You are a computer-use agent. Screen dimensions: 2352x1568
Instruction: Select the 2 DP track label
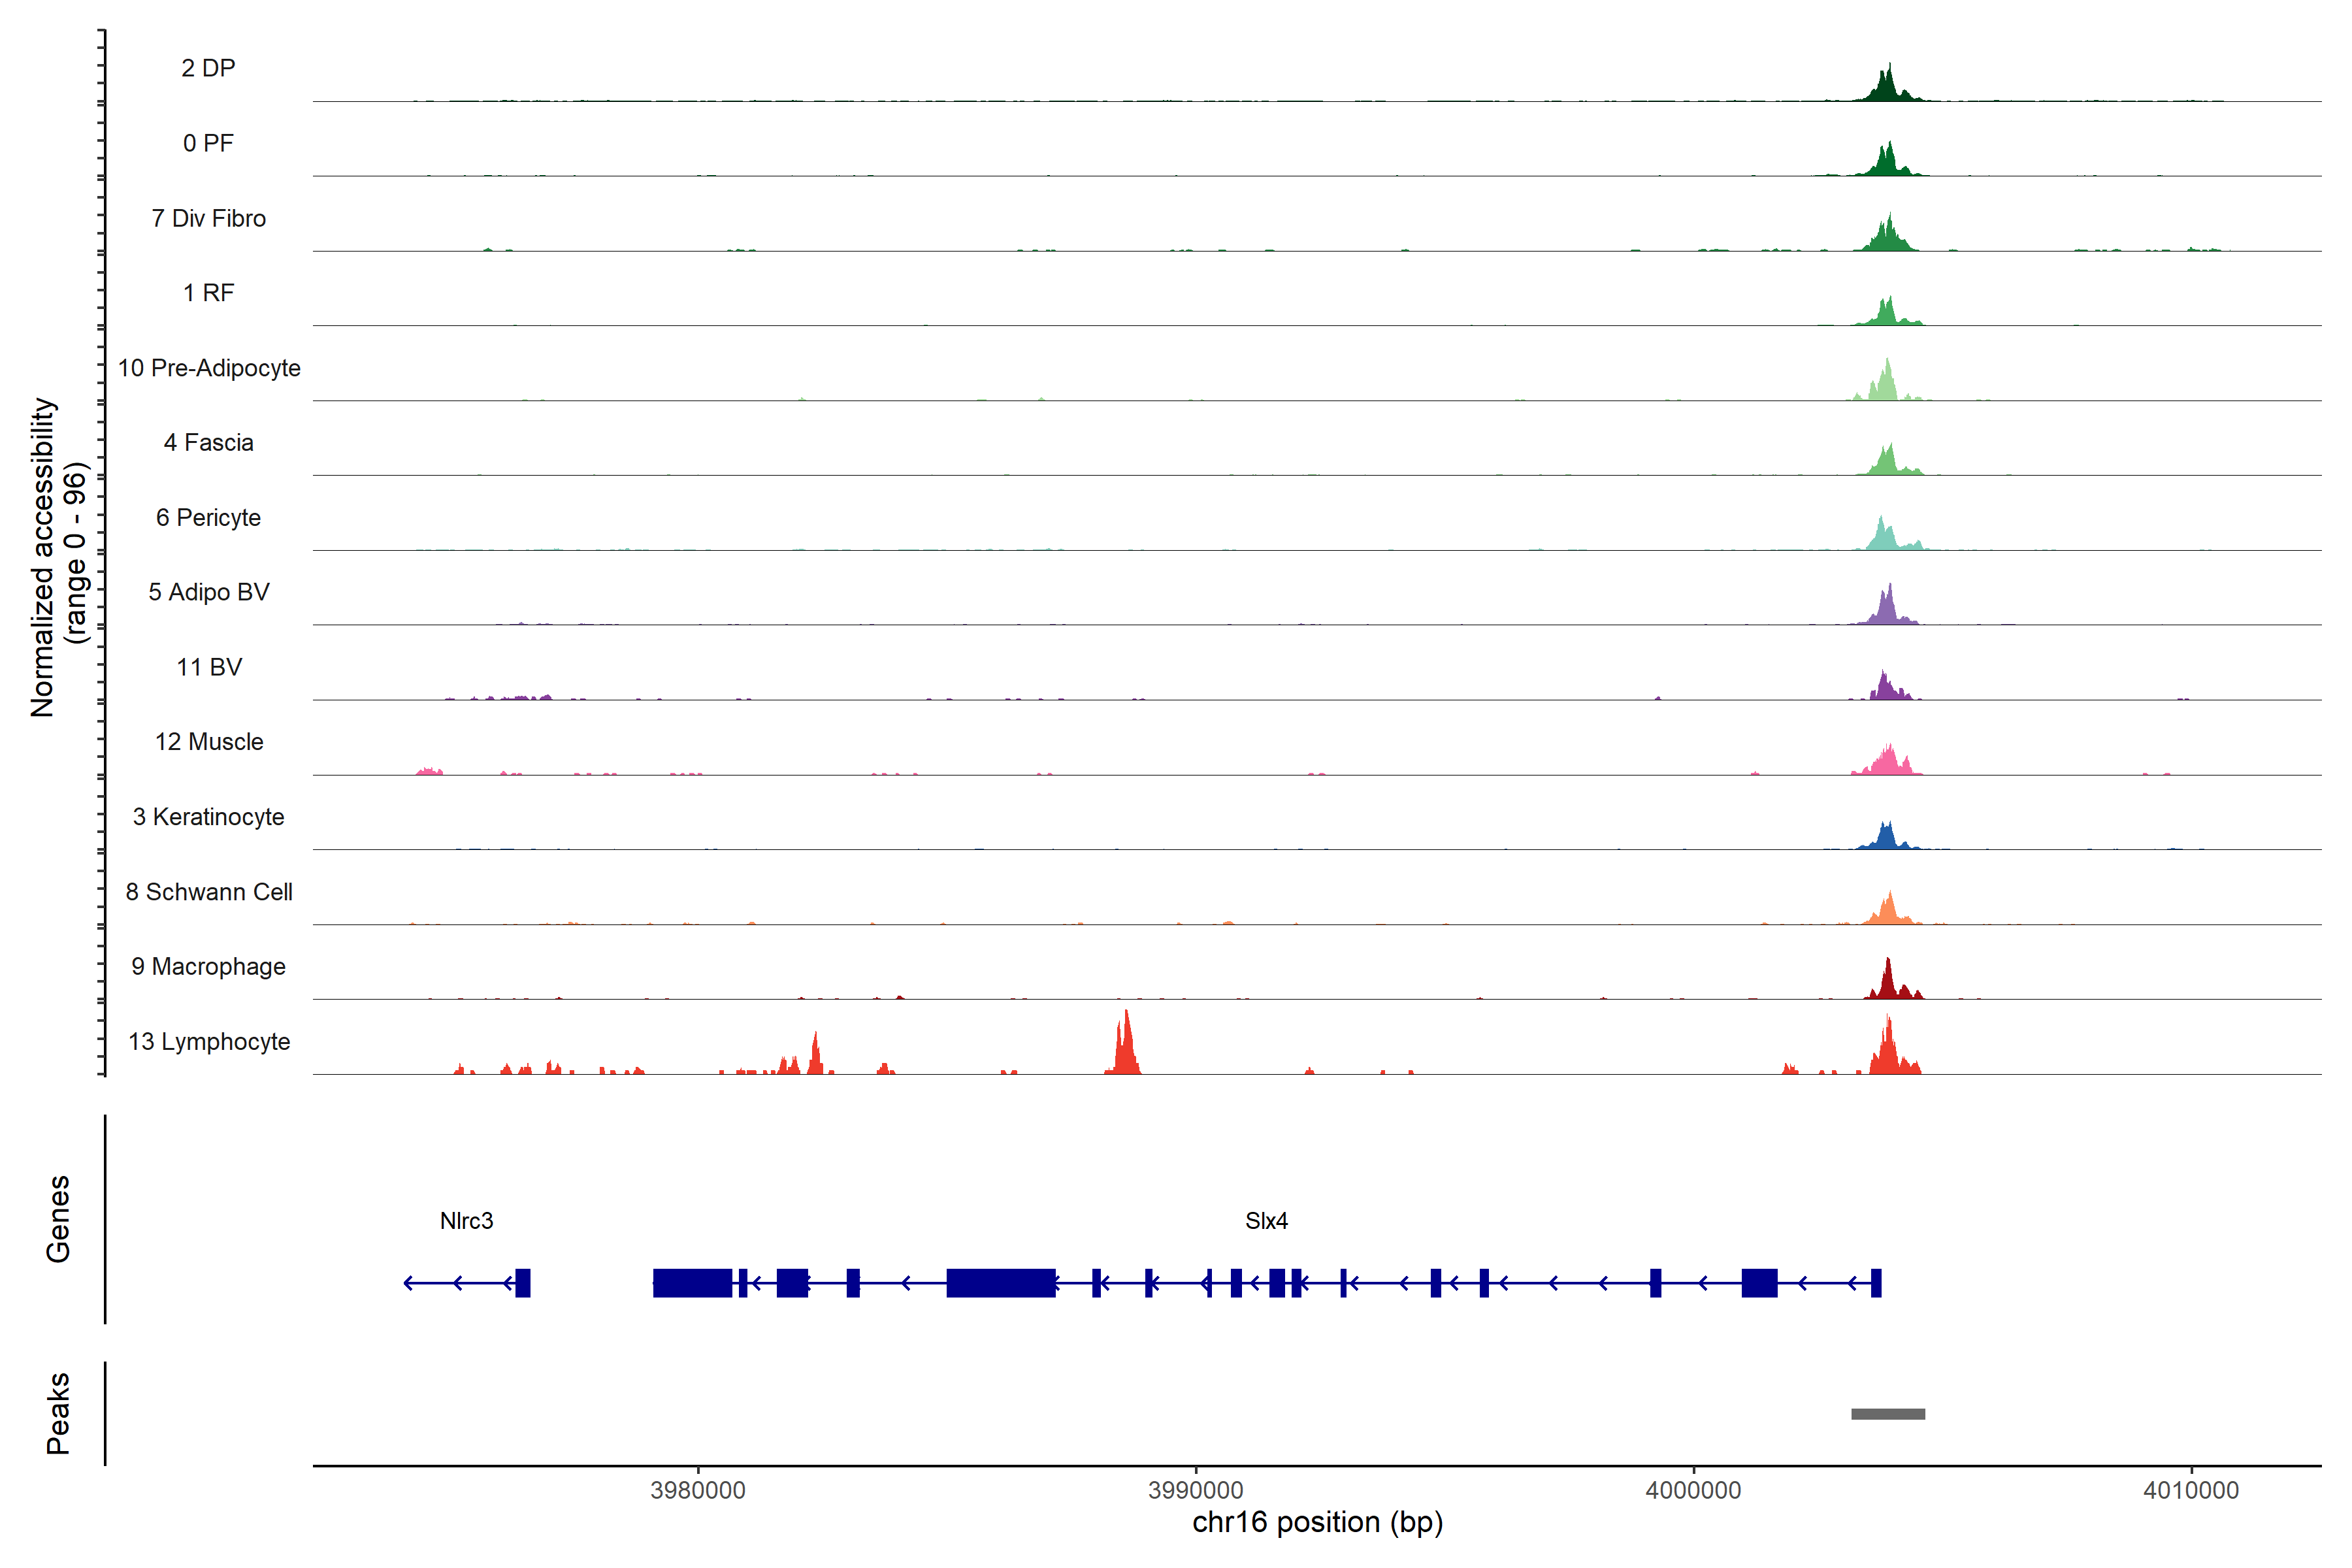pos(208,68)
